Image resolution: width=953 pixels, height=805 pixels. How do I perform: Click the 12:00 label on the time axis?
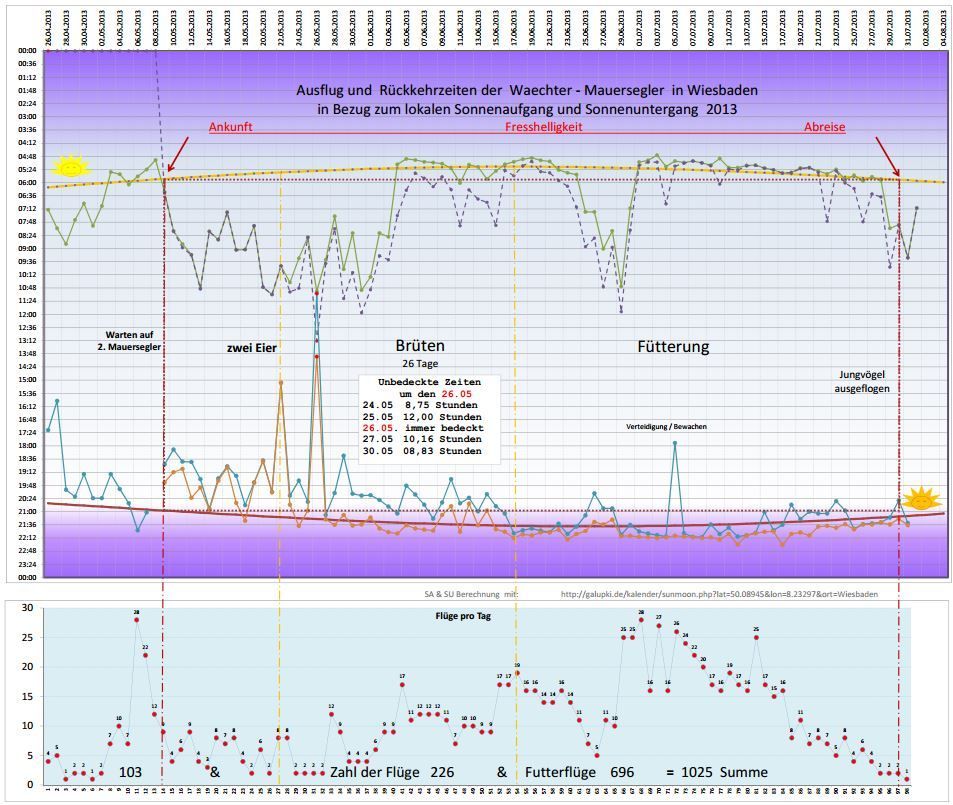27,314
